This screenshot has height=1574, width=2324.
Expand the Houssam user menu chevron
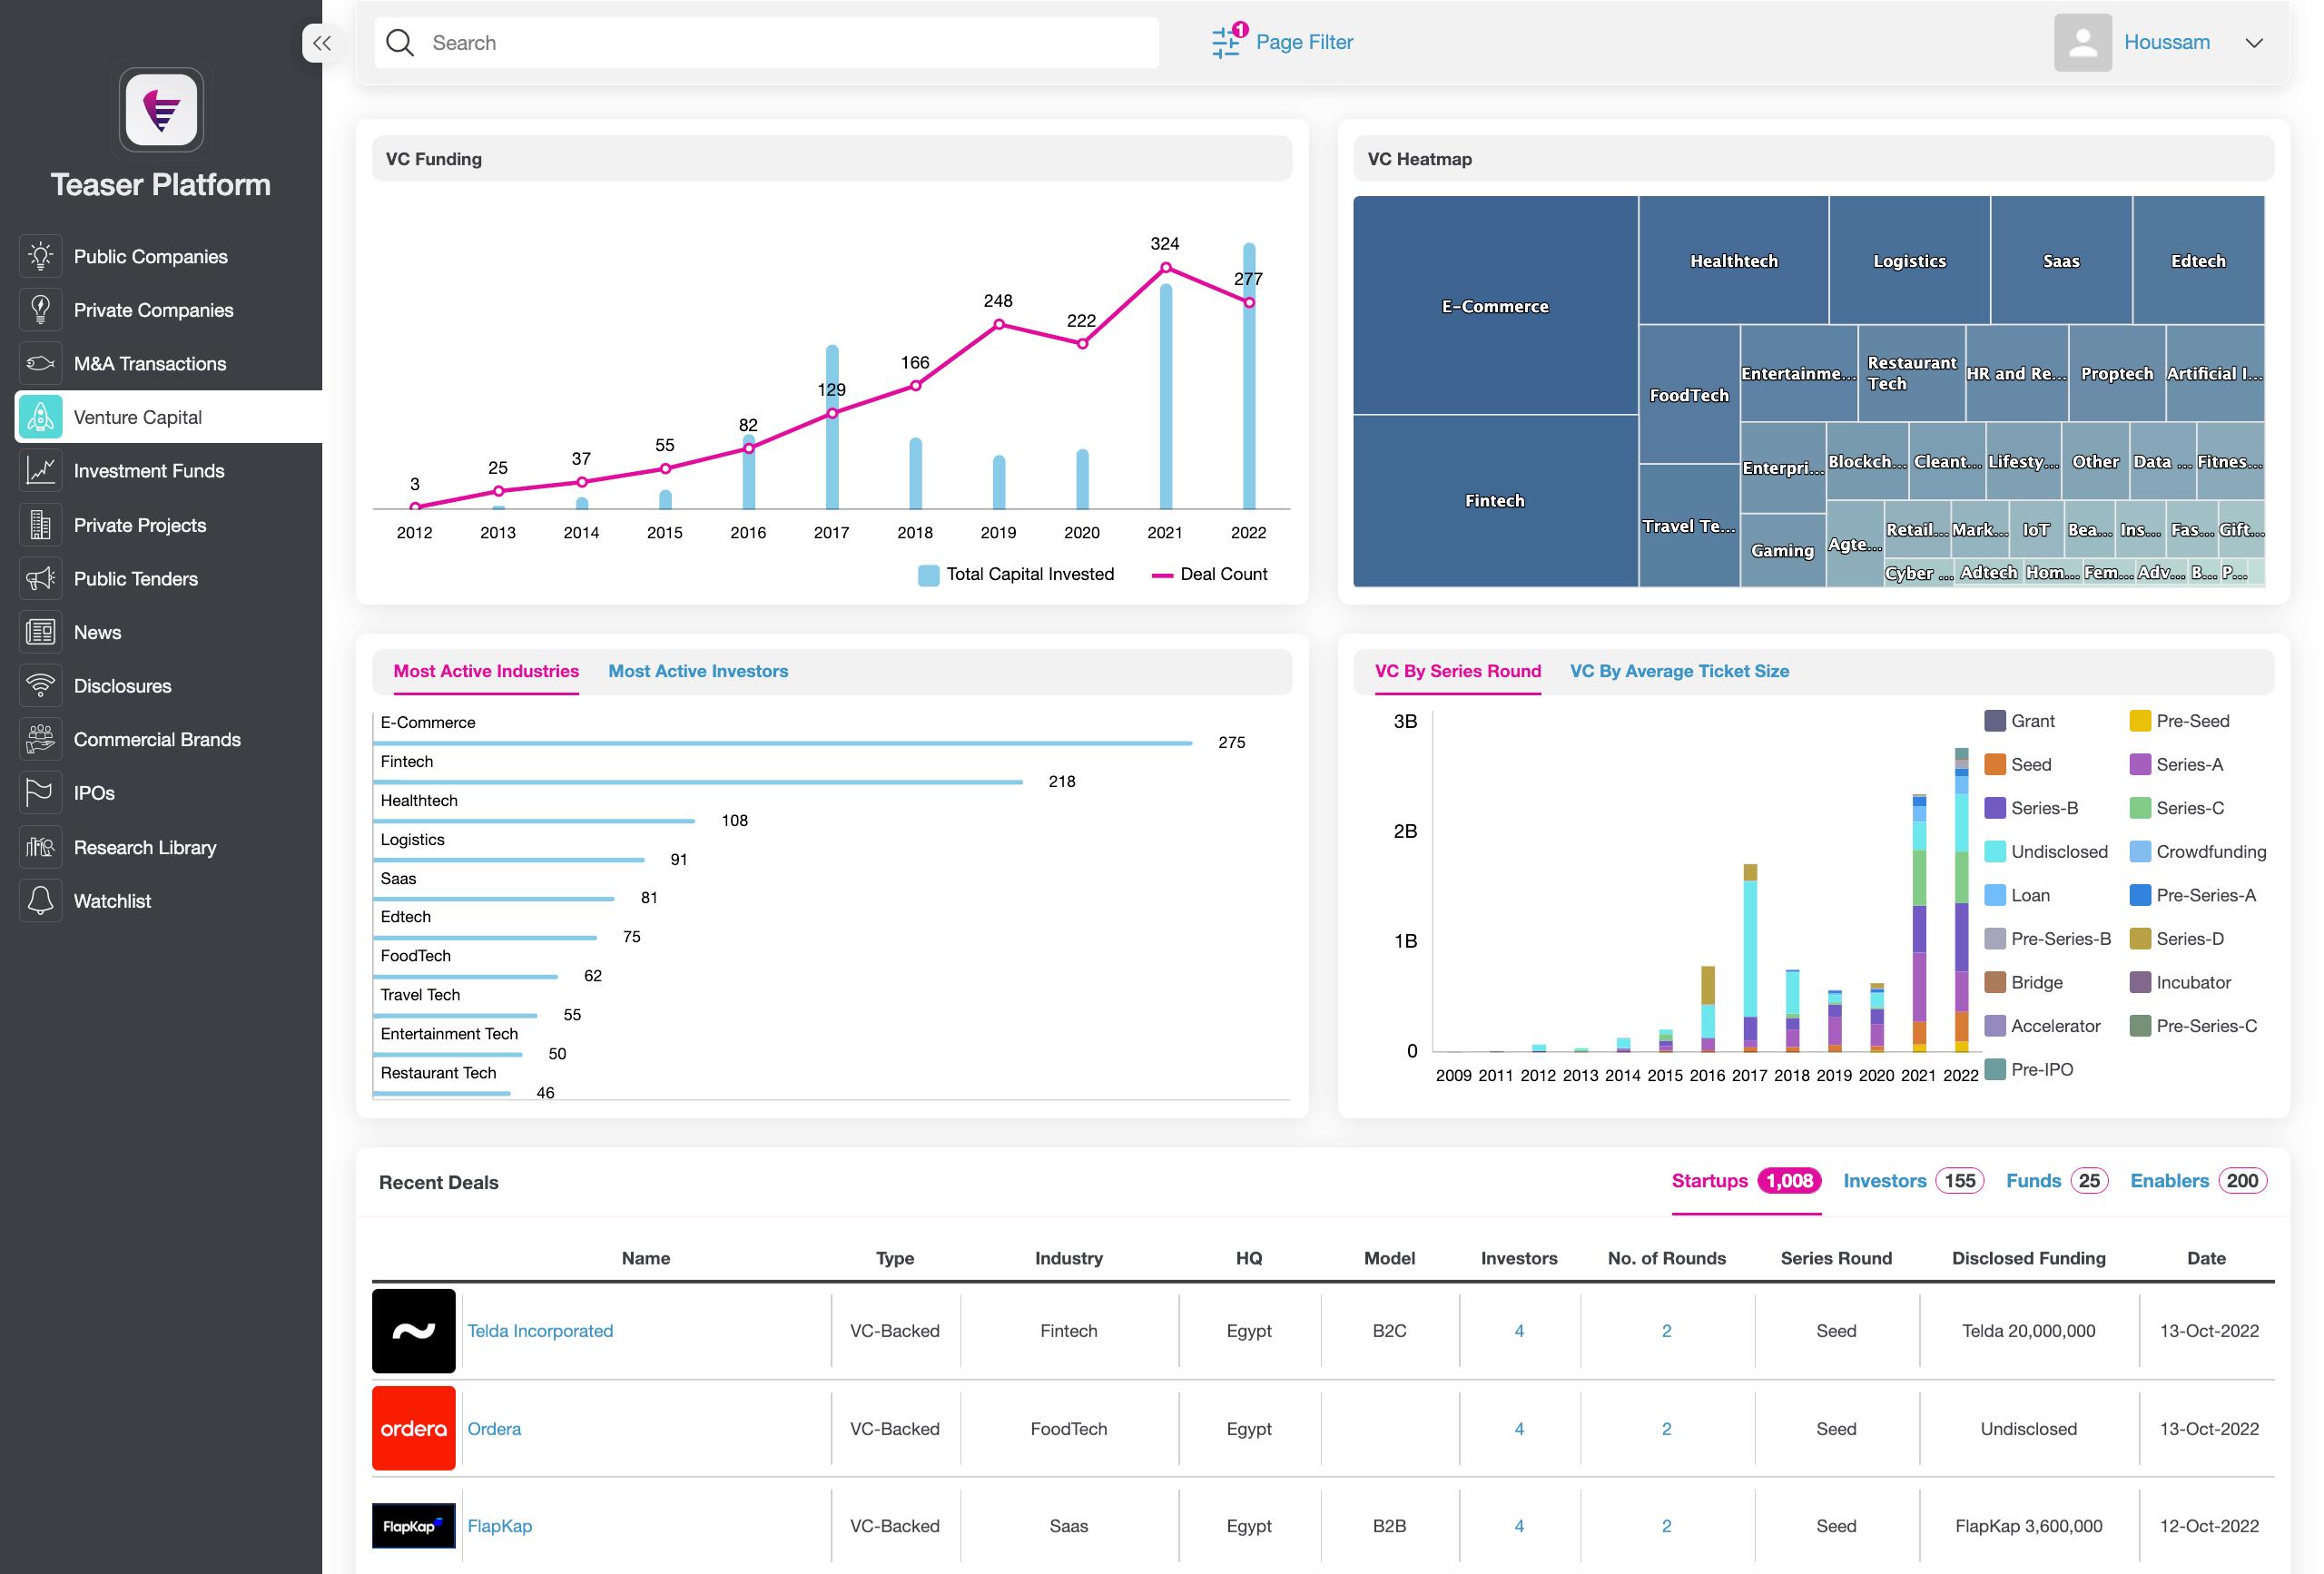pyautogui.click(x=2254, y=43)
